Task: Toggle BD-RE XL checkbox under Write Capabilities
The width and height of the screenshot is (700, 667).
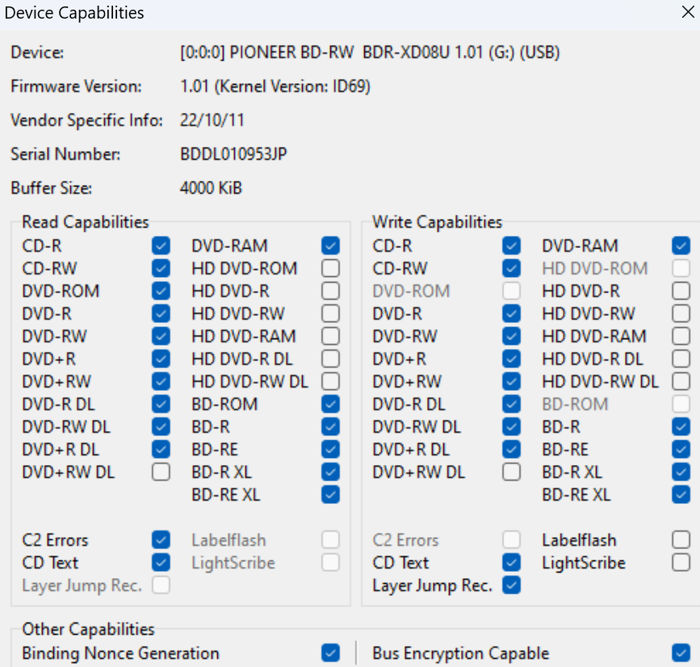Action: point(681,495)
